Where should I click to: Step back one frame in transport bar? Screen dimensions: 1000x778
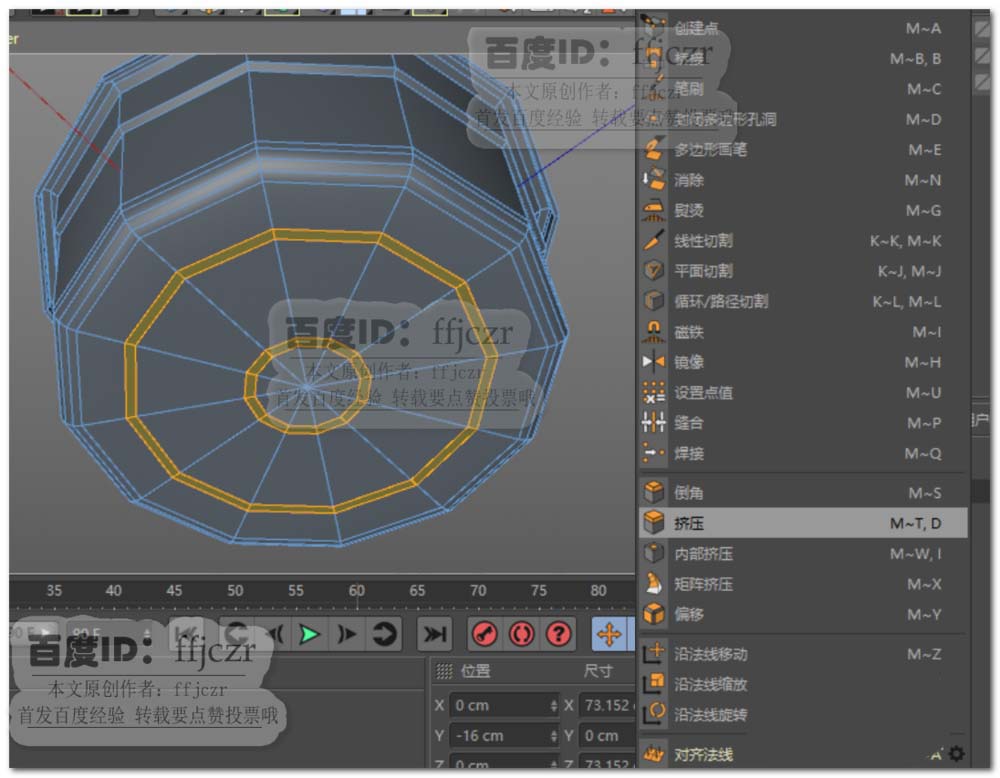276,635
